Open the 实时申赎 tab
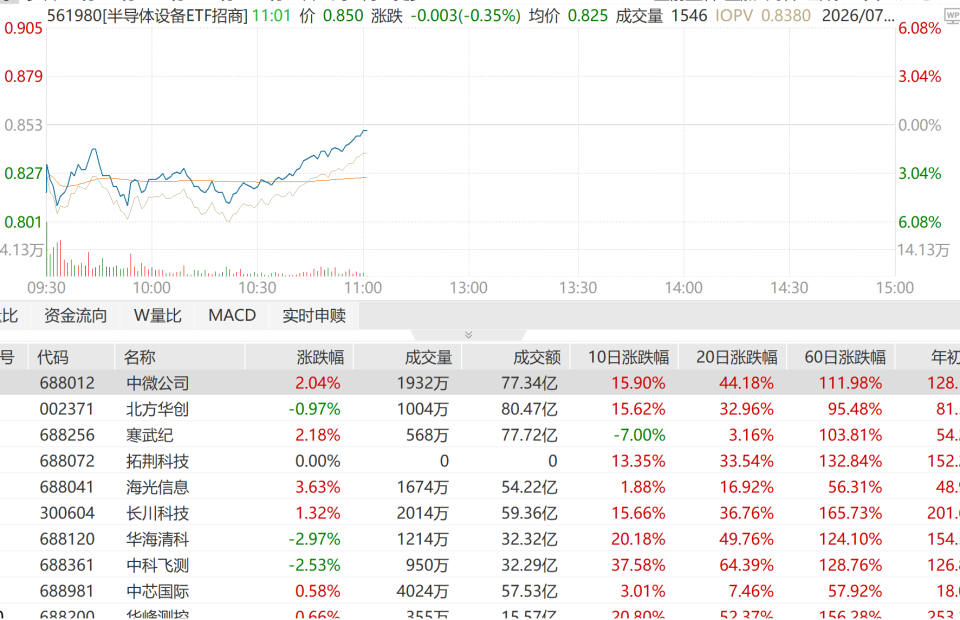The width and height of the screenshot is (960, 620). tap(314, 316)
